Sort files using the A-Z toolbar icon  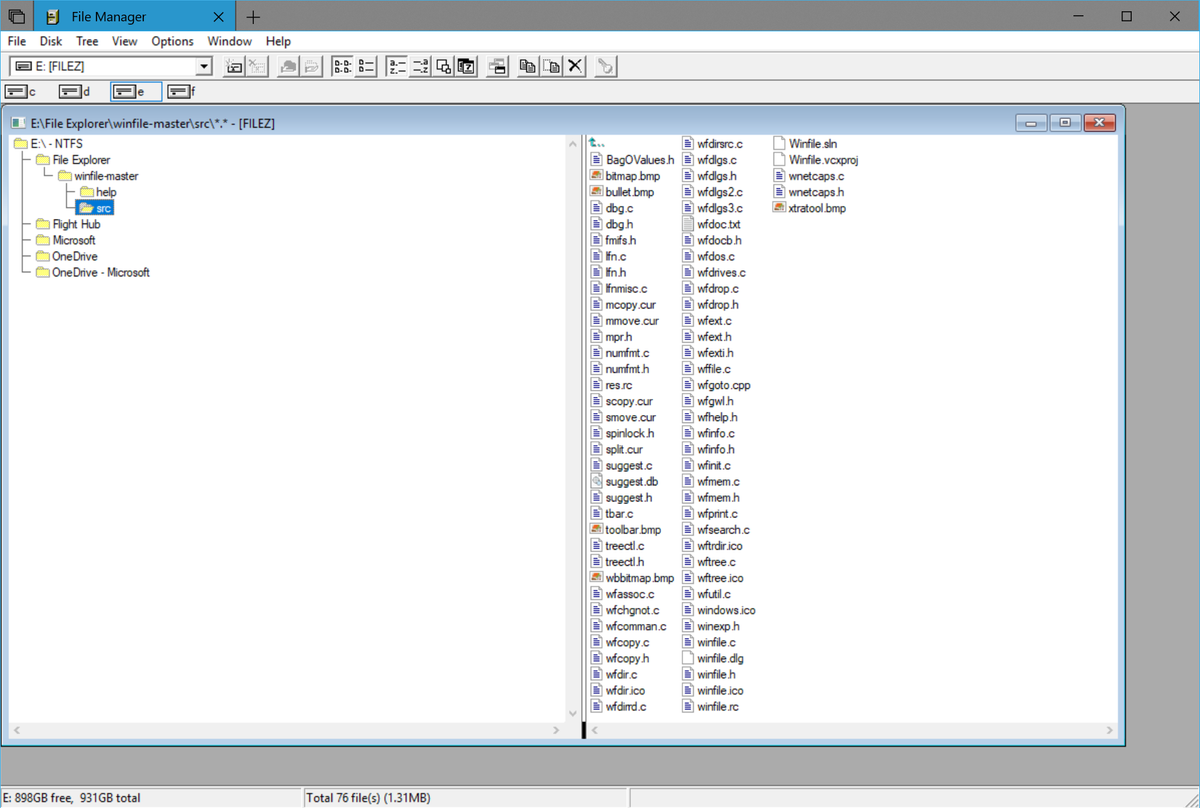[x=397, y=66]
